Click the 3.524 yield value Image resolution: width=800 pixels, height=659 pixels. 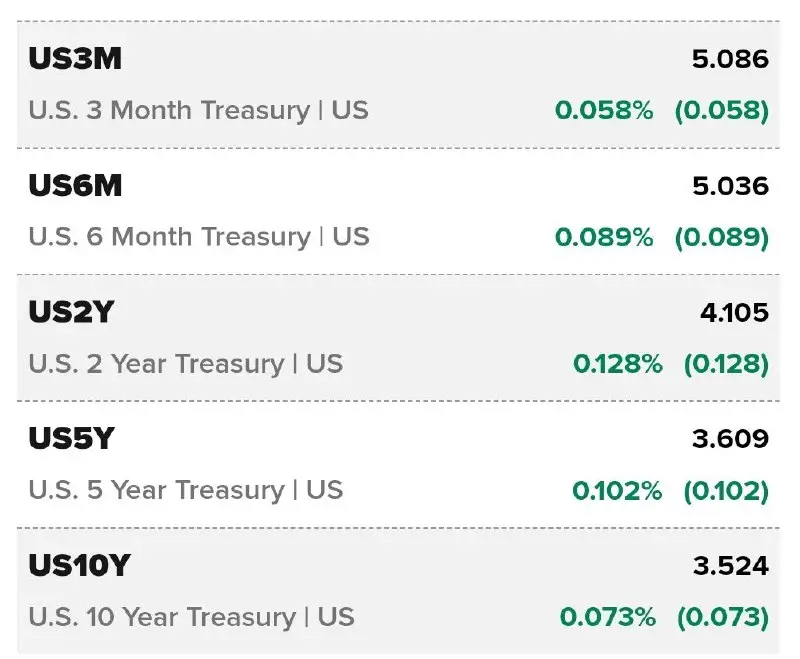pos(731,566)
